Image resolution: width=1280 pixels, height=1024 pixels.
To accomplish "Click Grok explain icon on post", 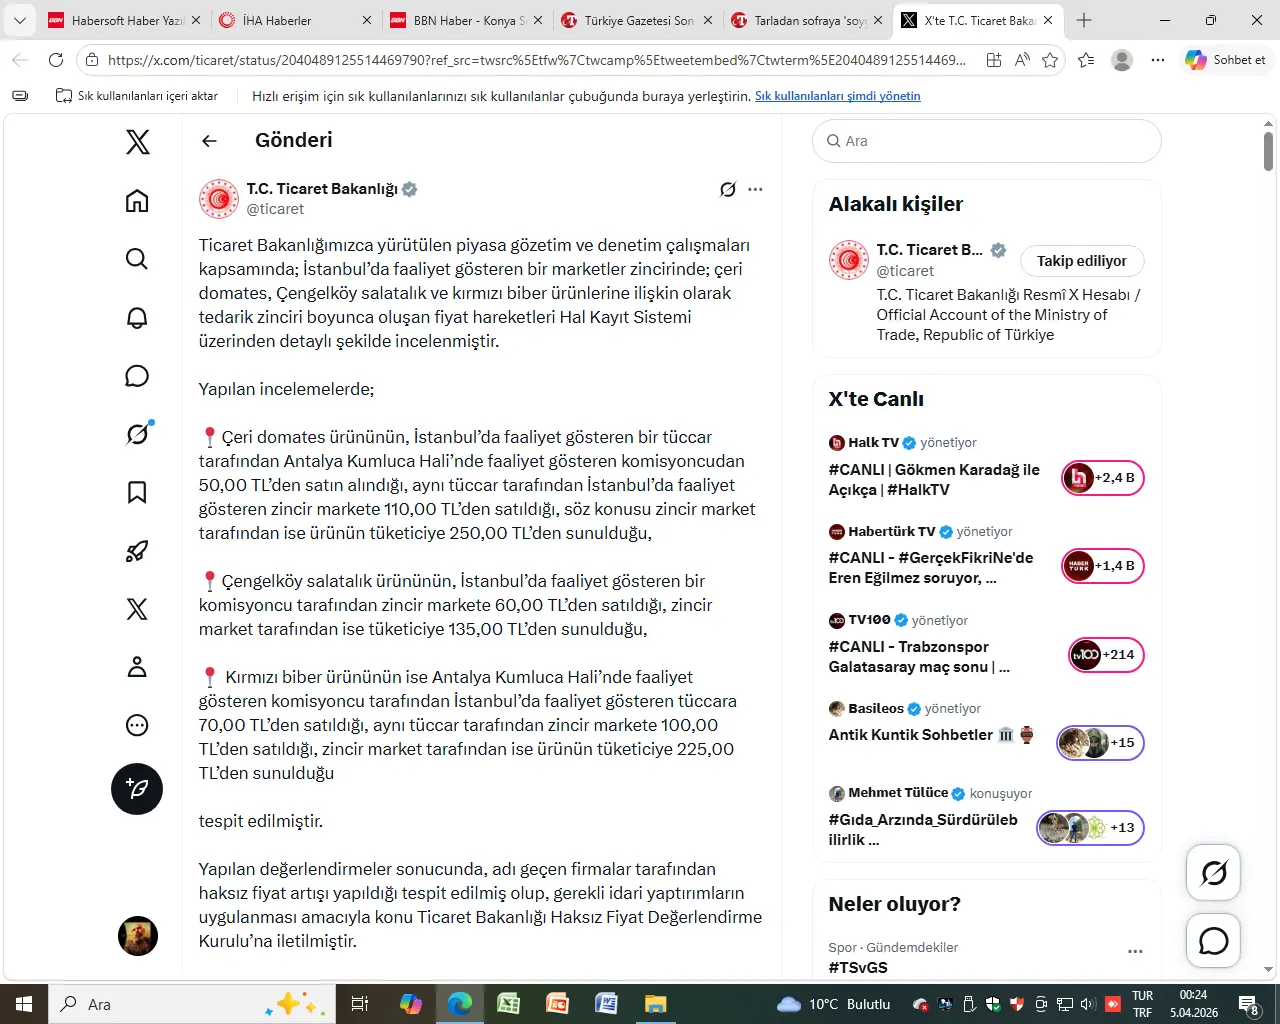I will pos(728,189).
